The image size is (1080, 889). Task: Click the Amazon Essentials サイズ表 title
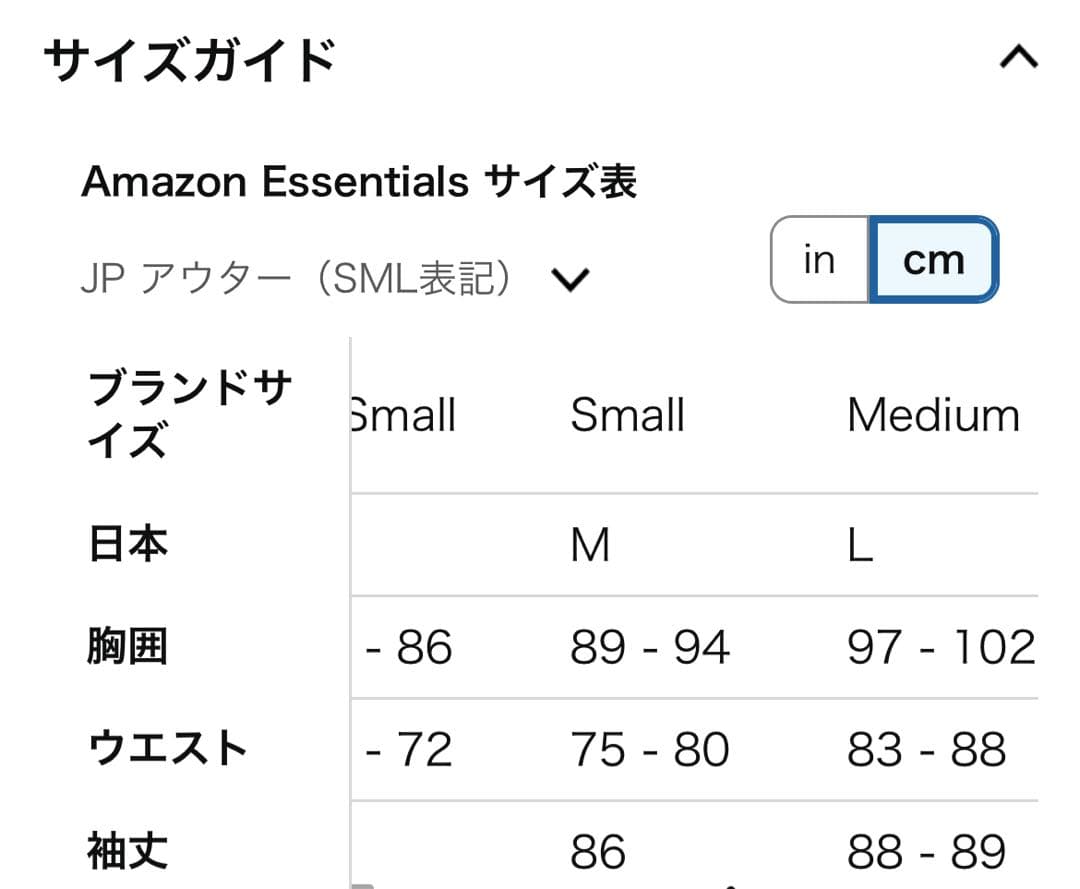click(359, 182)
